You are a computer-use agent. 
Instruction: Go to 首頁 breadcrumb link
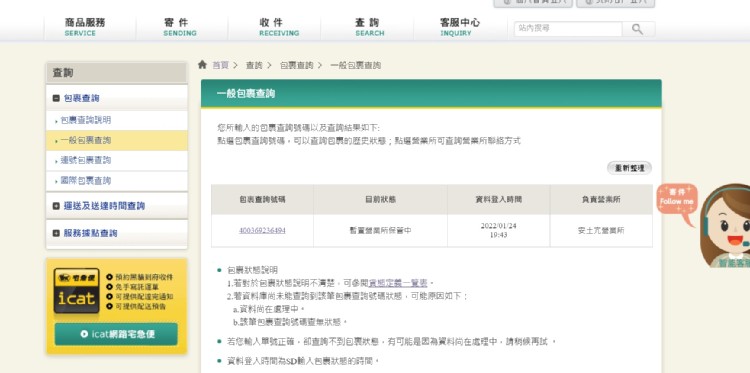click(220, 66)
